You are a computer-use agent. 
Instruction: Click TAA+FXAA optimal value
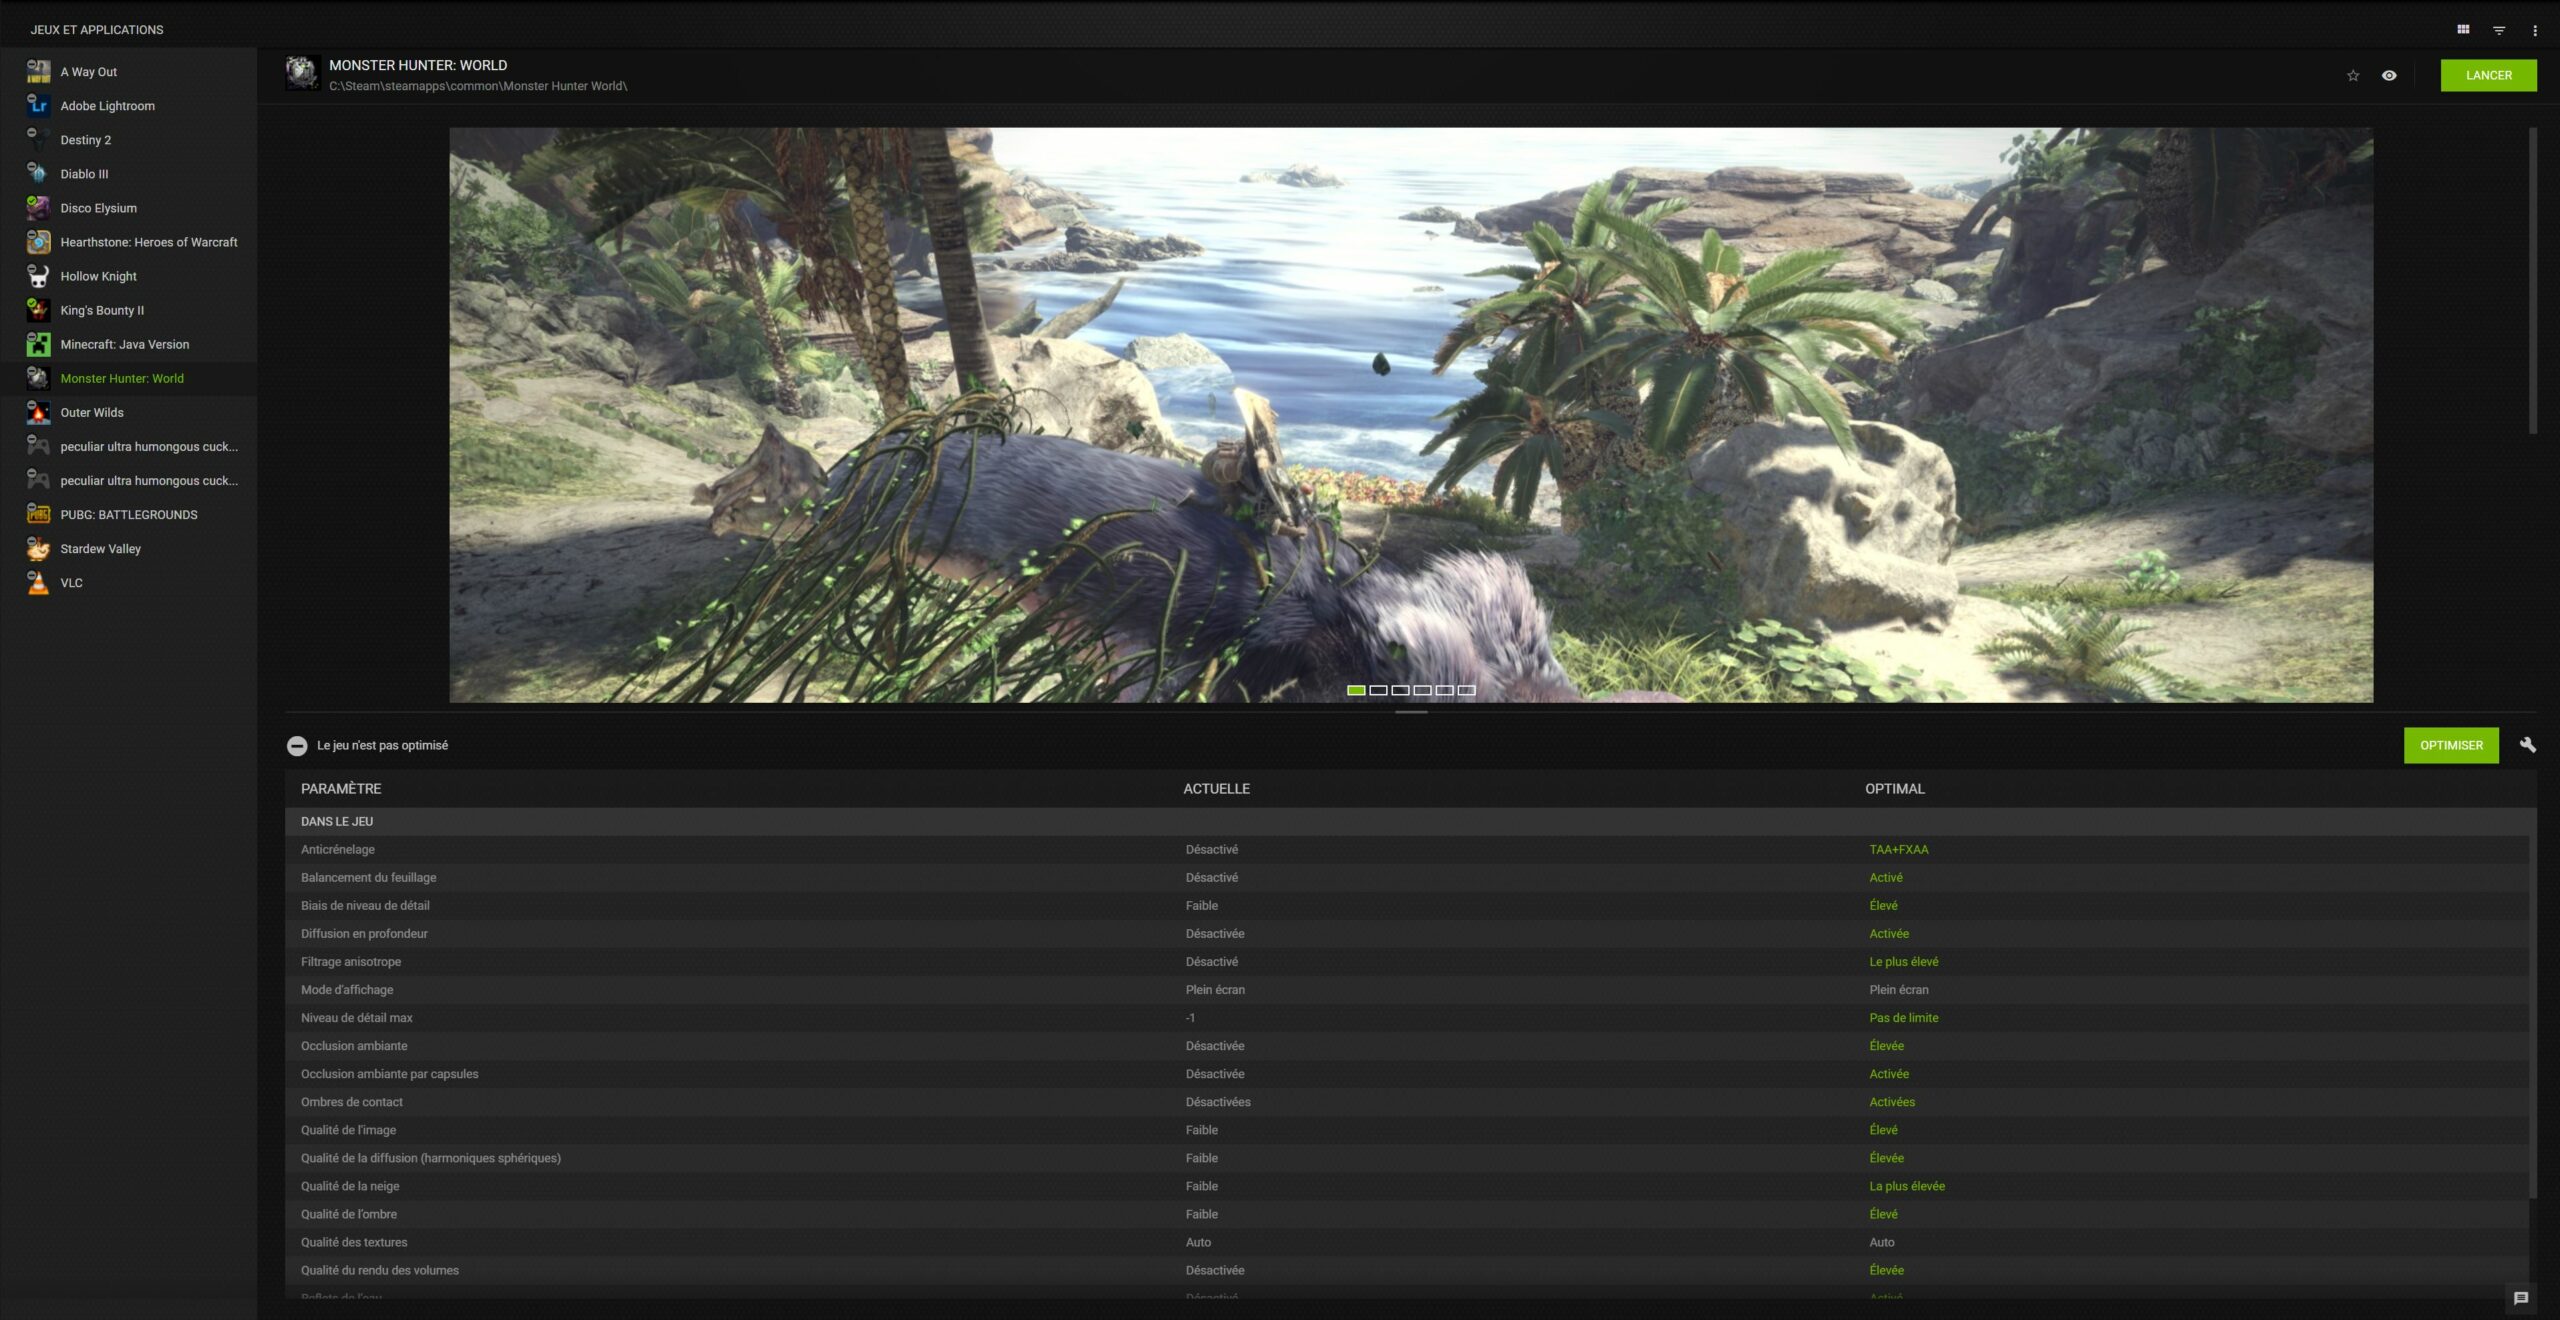1899,849
